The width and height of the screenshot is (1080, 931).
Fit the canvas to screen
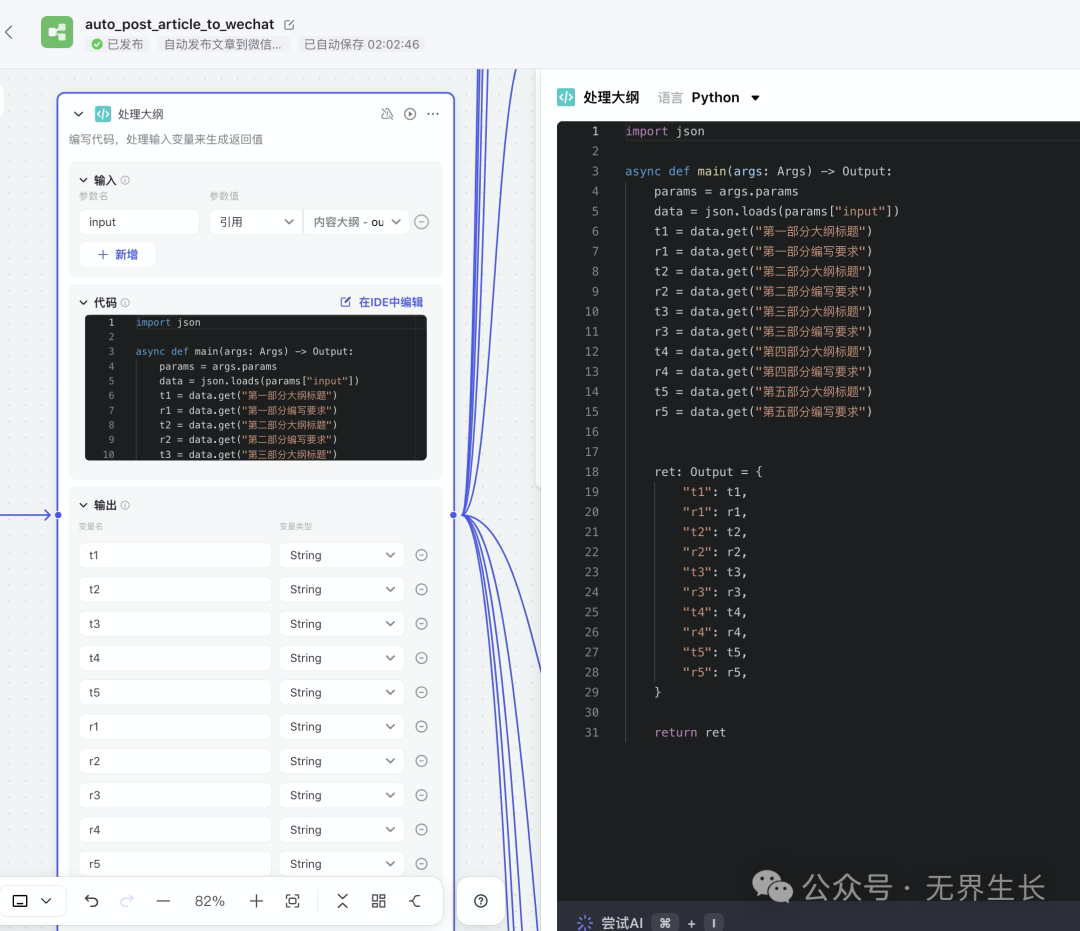[293, 901]
